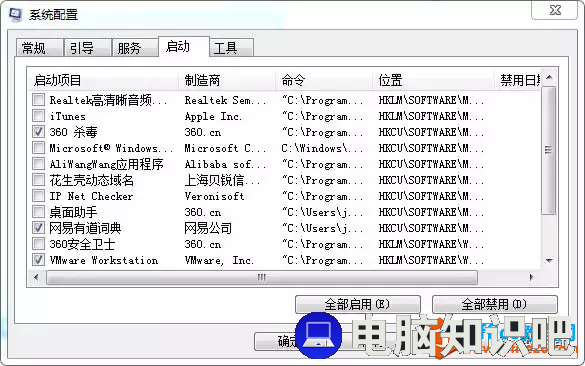Viewport: 585px width, 366px height.
Task: Tick the Realtek高清晰音频 checkbox
Action: click(x=38, y=100)
